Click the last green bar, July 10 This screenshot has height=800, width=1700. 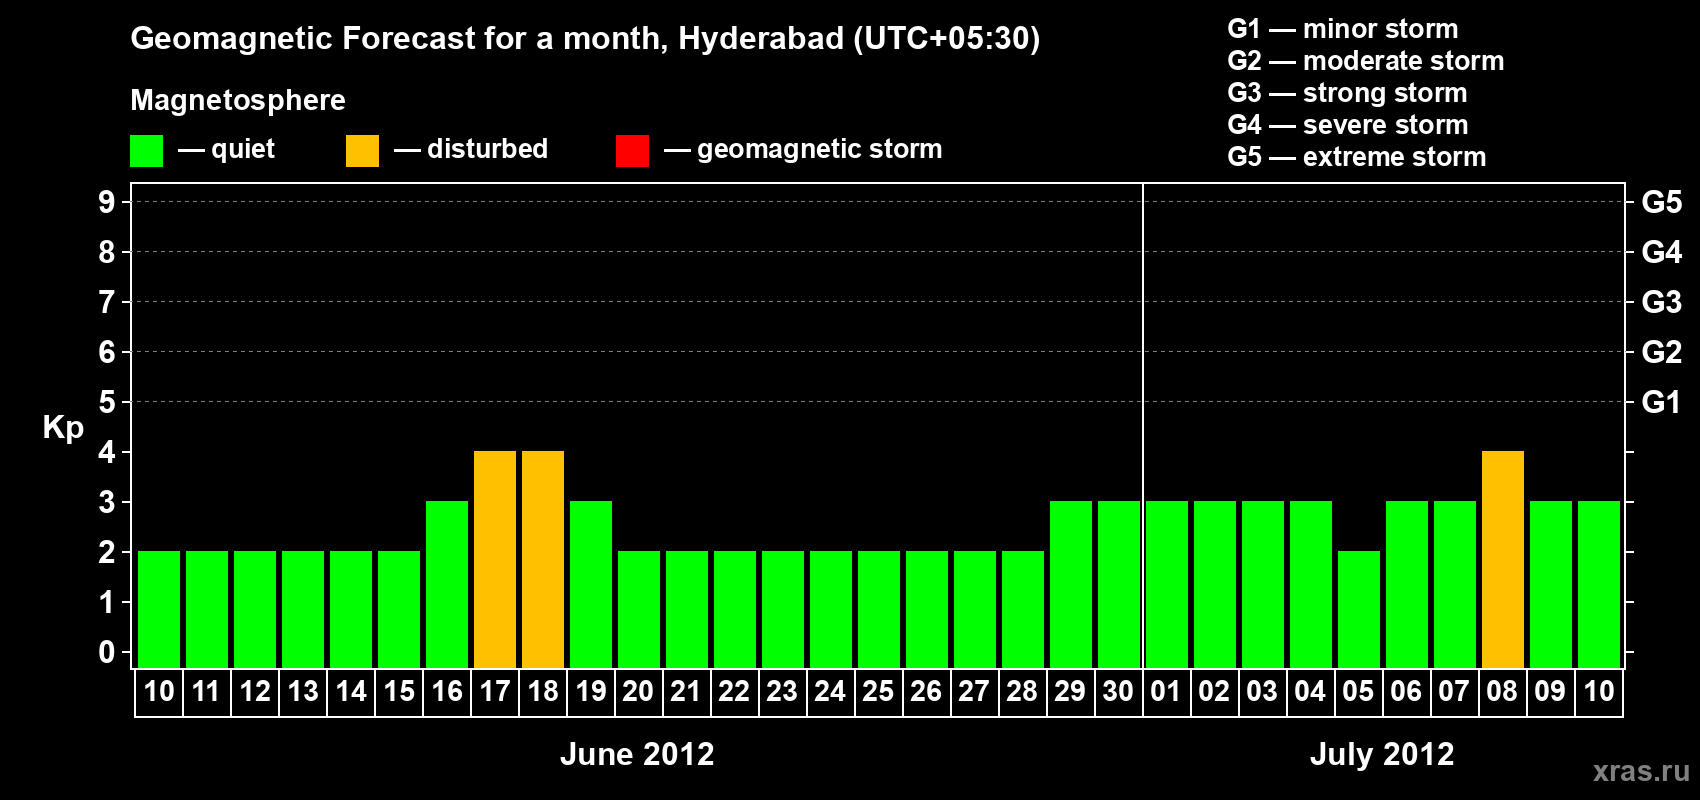click(x=1599, y=584)
